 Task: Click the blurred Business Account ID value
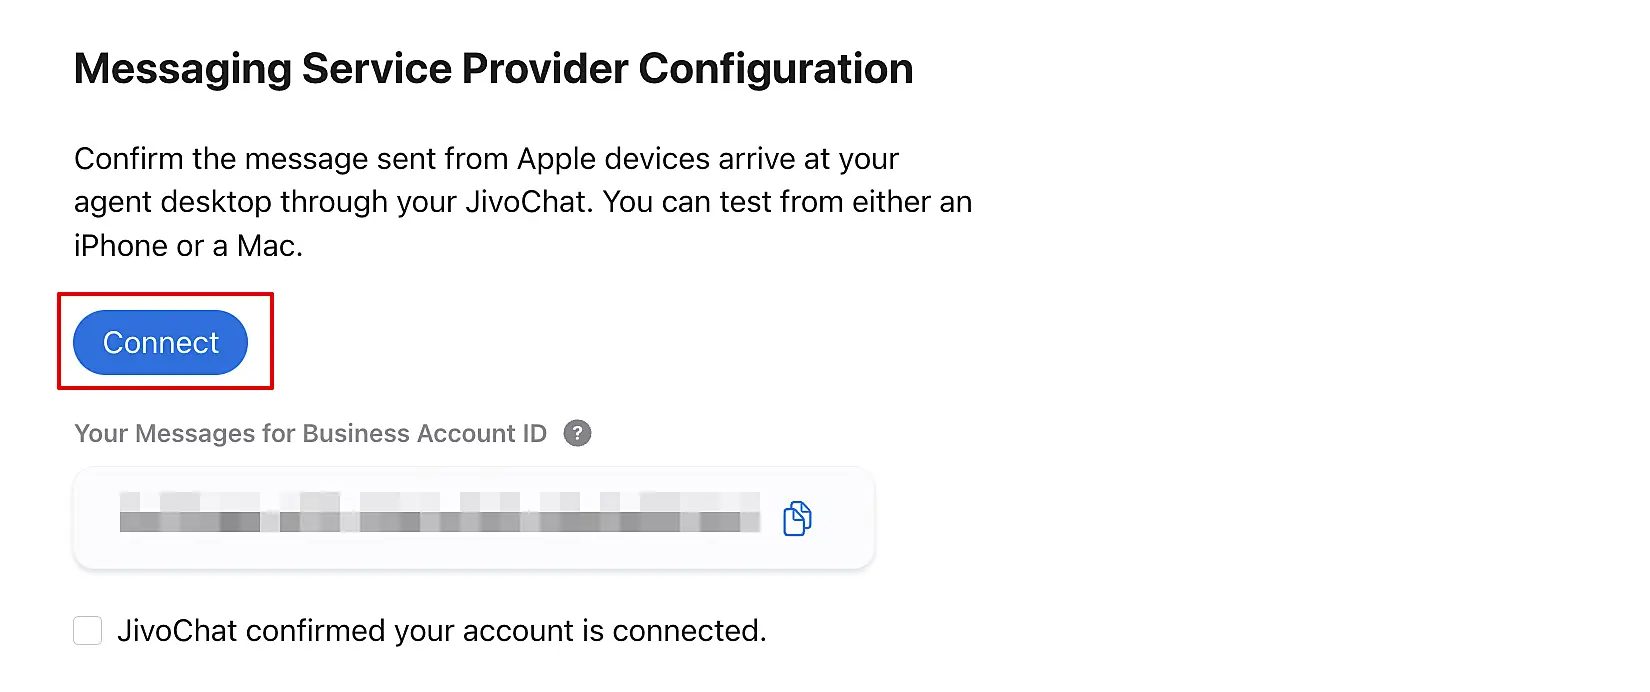tap(439, 512)
